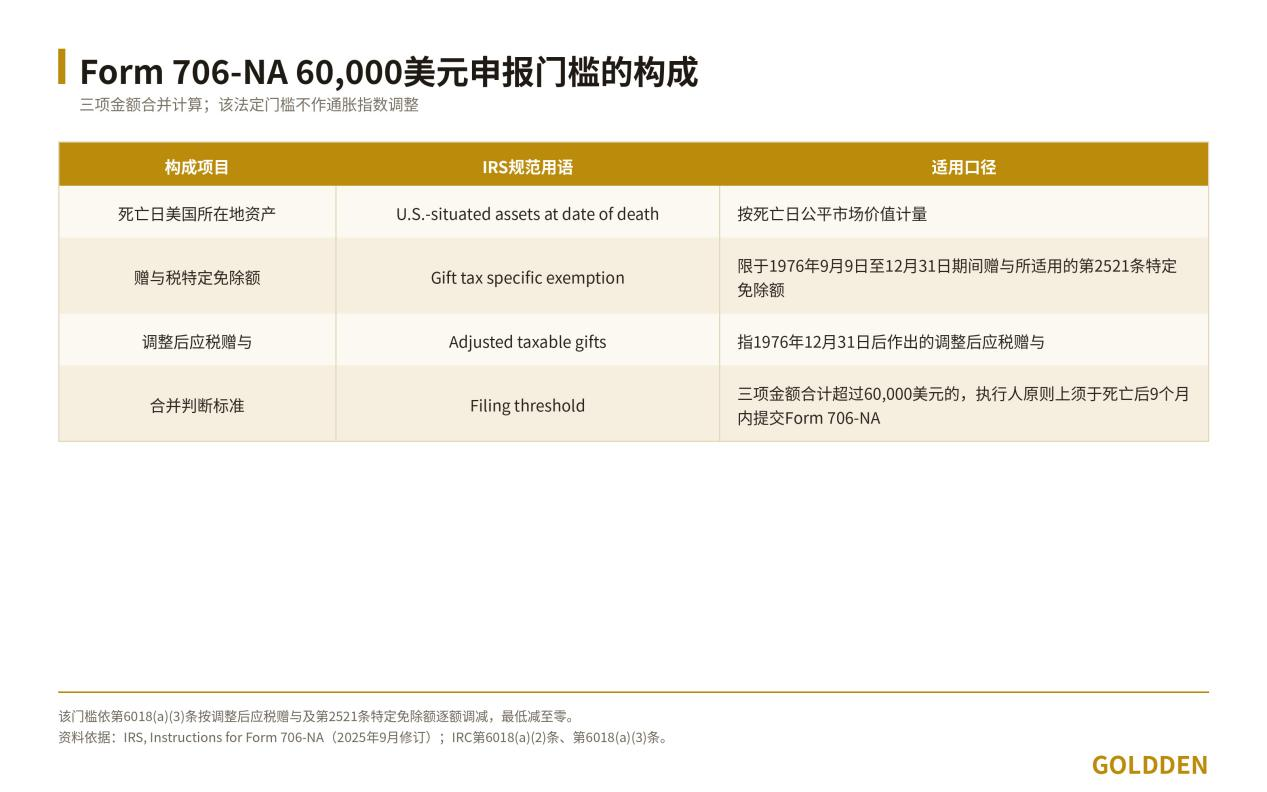
Task: Click the cell 'Adjusted taxable gifts'
Action: tap(527, 341)
